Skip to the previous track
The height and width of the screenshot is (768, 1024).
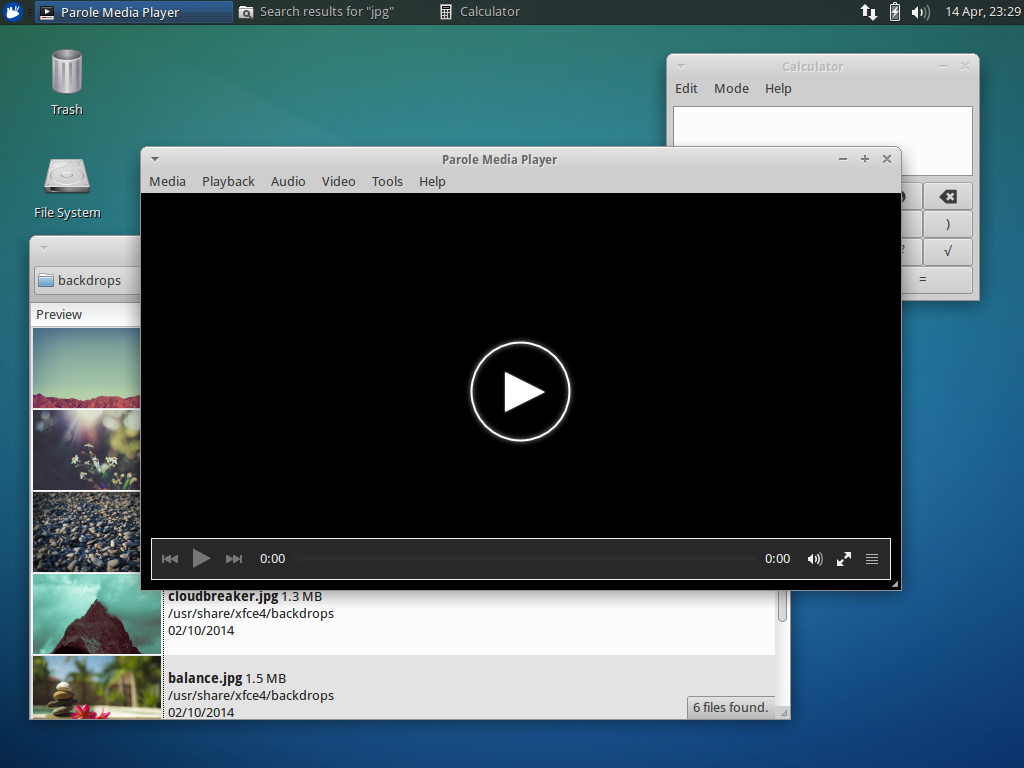pos(170,559)
